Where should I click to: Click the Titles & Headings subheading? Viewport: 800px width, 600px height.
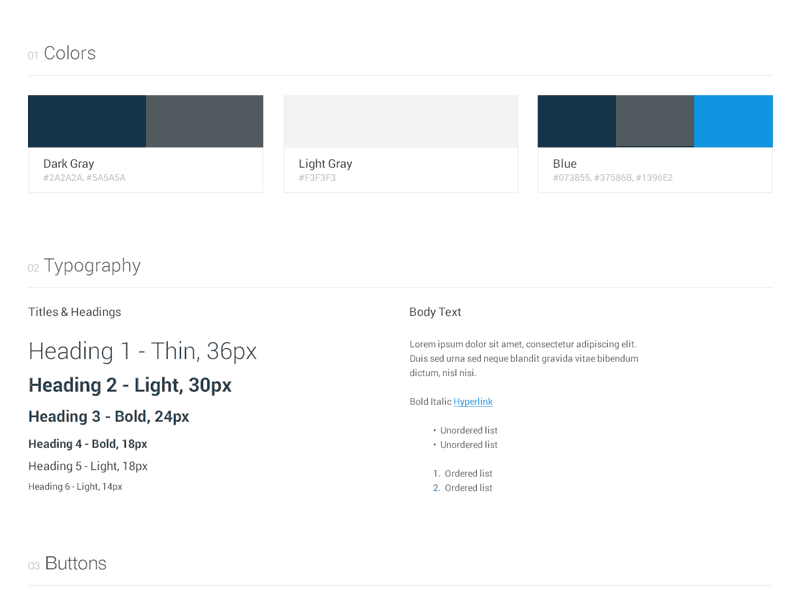point(74,312)
